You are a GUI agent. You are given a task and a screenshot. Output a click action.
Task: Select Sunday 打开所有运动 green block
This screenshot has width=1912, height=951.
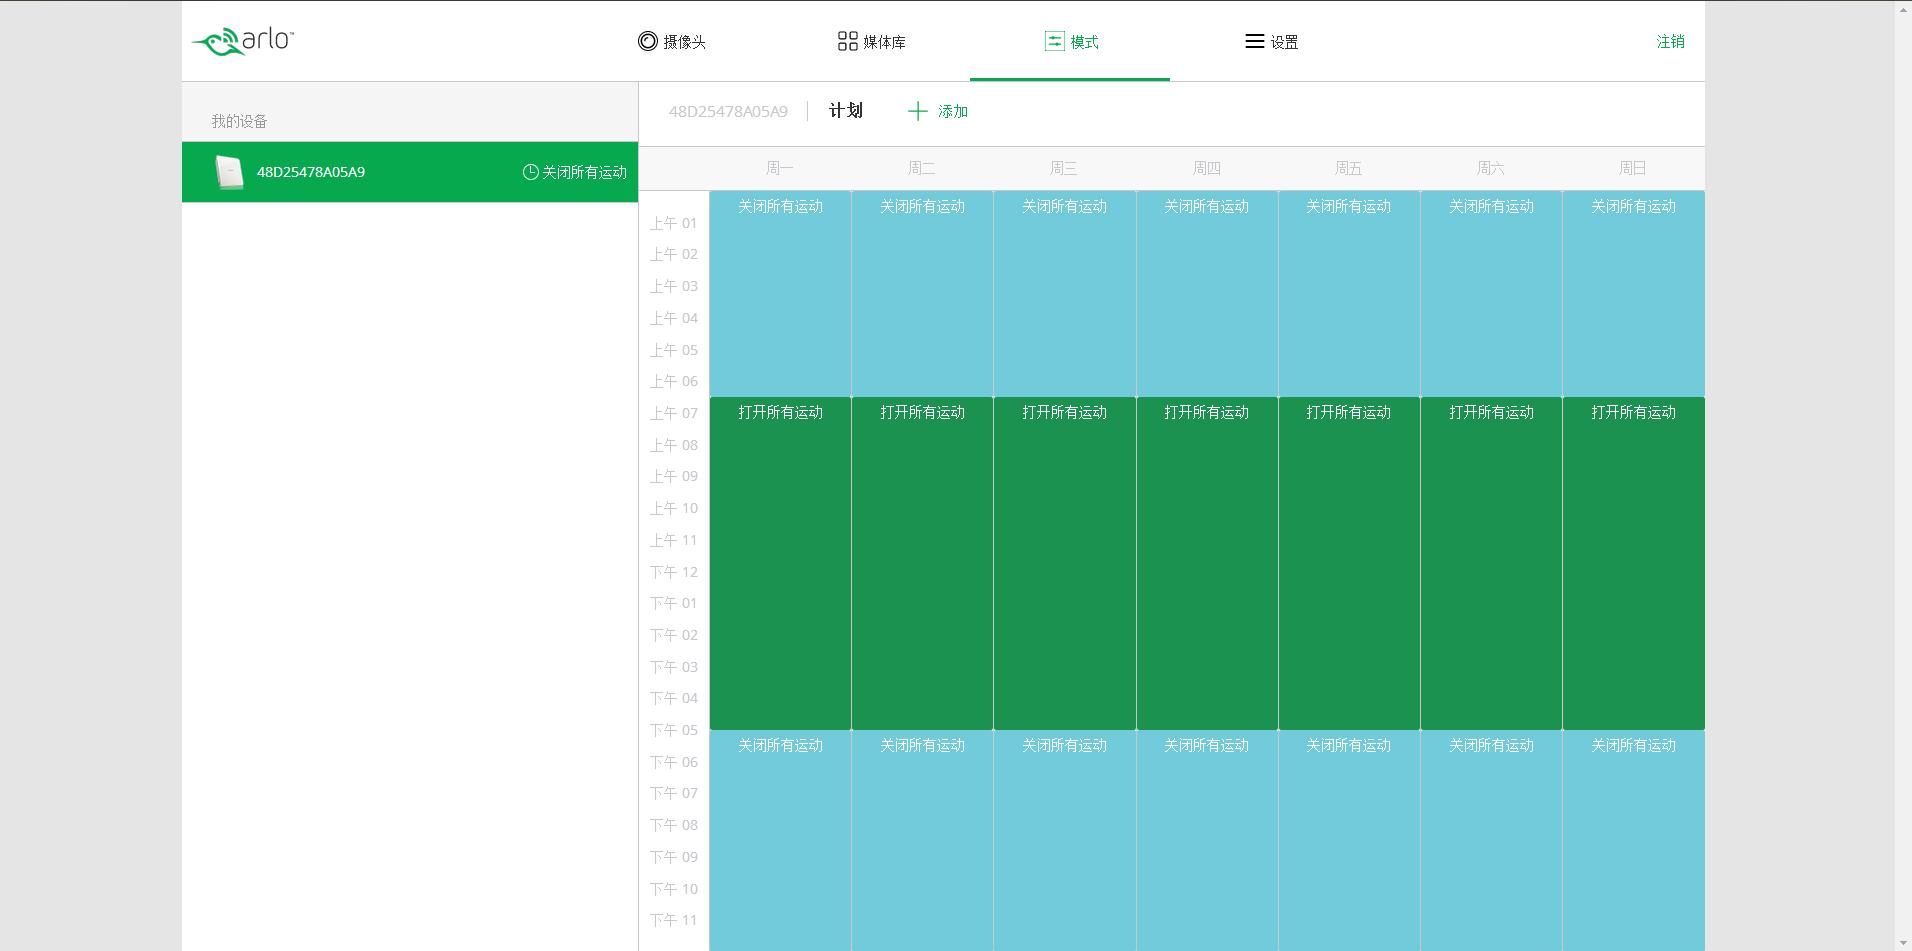pyautogui.click(x=1634, y=563)
